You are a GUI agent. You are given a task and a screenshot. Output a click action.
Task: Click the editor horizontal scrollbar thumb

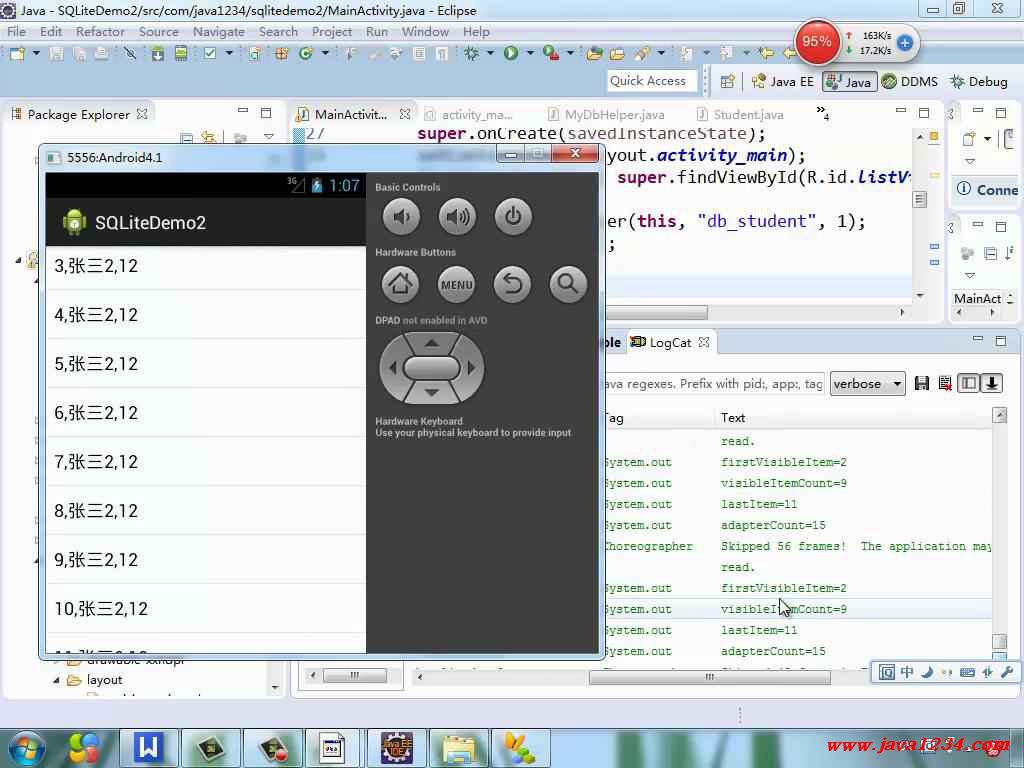coord(656,313)
